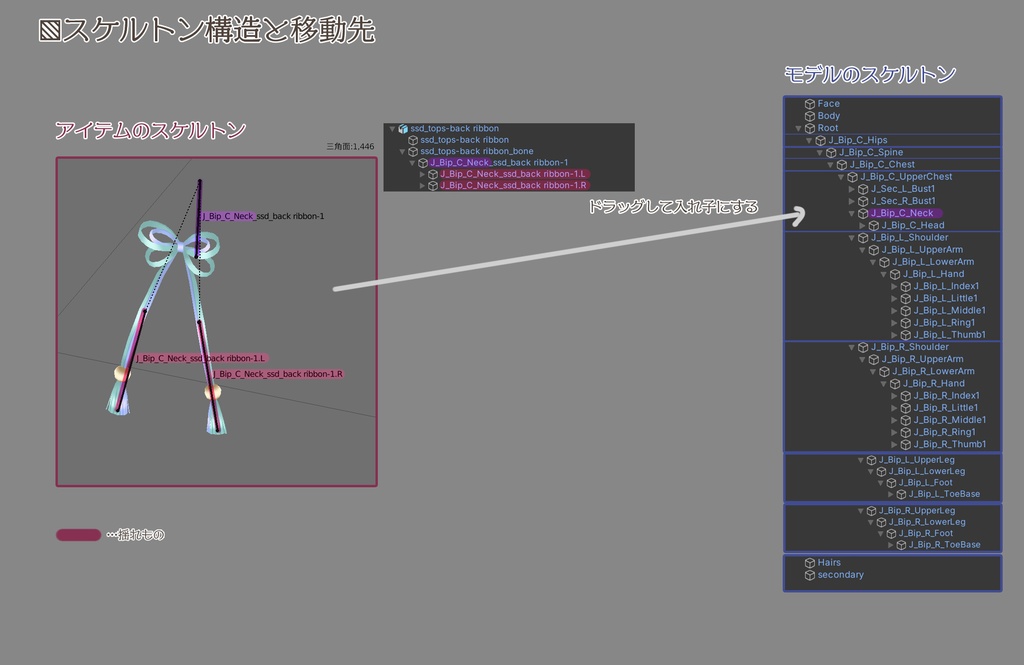This screenshot has width=1024, height=665.
Task: Click the cube icon of ribbon-1.L bone
Action: (432, 174)
